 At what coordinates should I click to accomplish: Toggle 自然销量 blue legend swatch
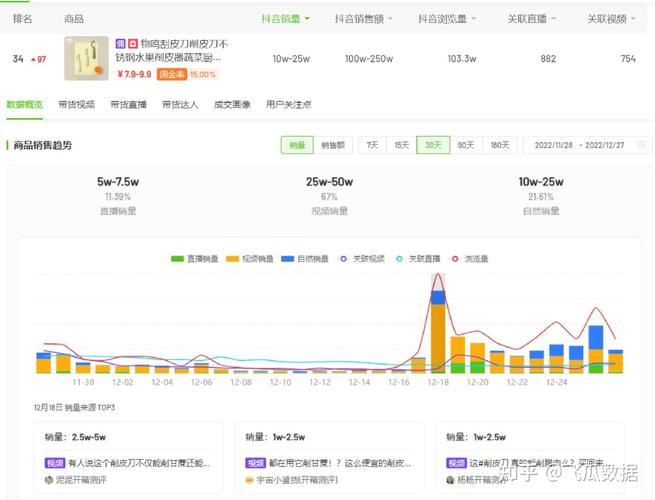click(x=288, y=259)
